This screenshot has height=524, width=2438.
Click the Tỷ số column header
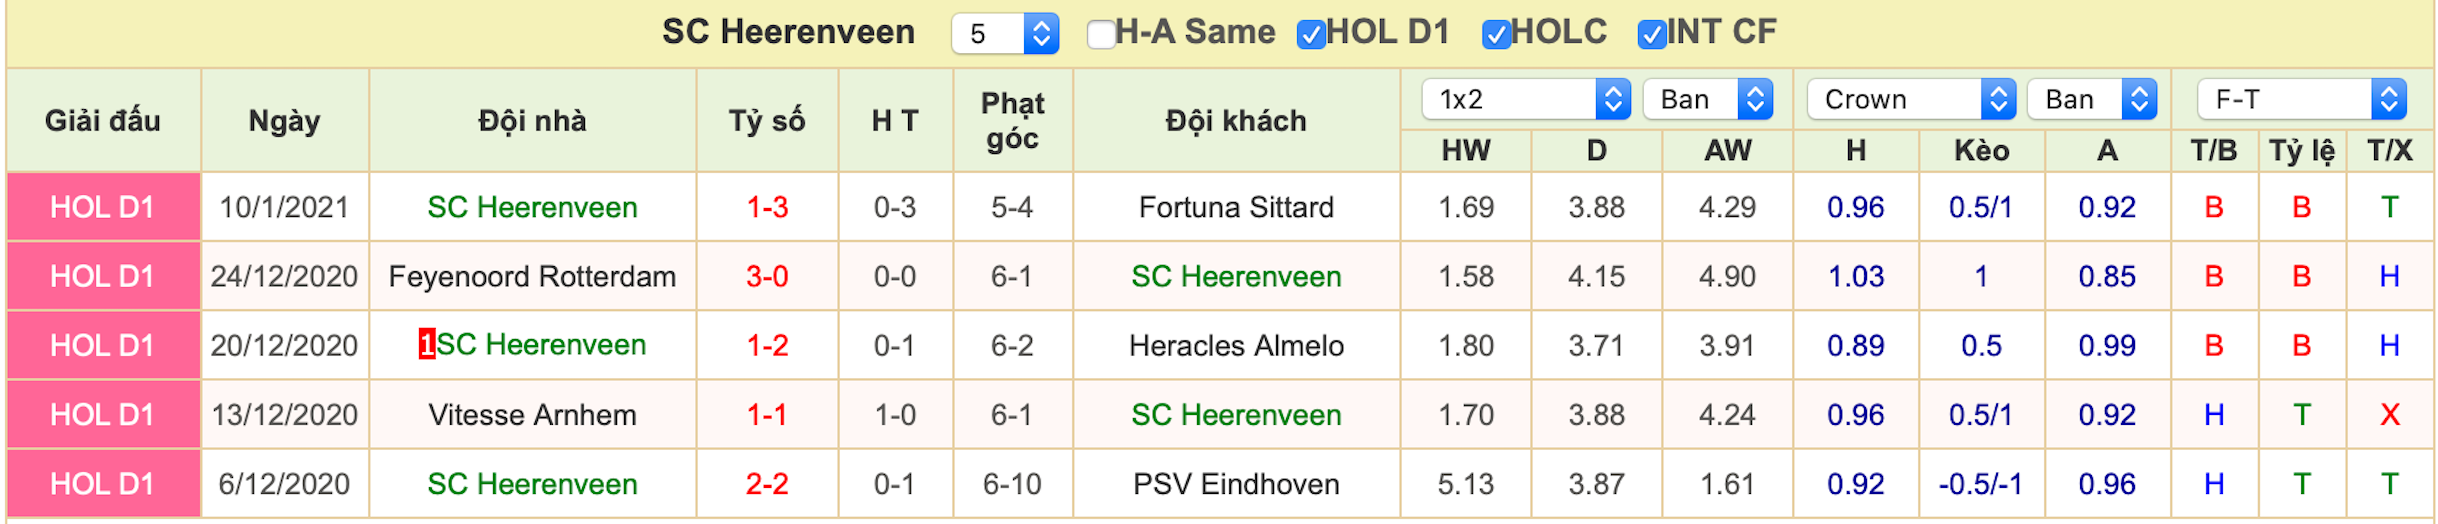[x=767, y=121]
